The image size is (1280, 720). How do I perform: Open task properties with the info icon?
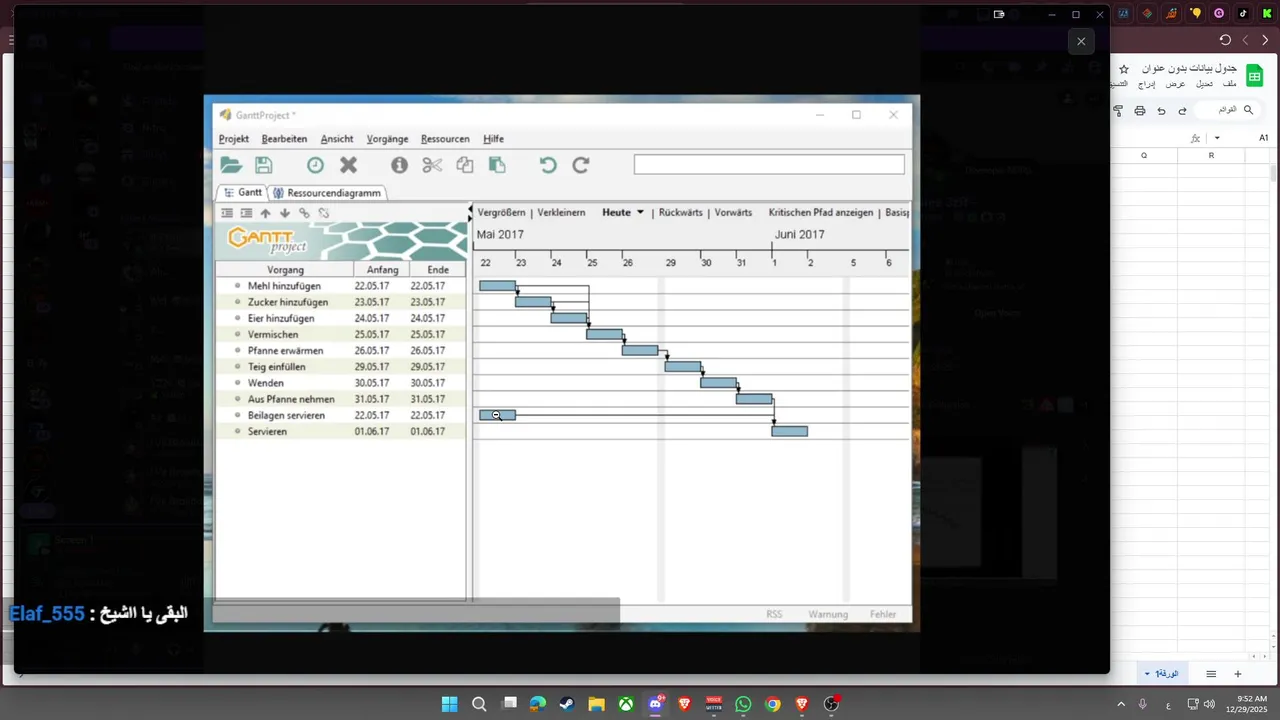click(x=399, y=165)
